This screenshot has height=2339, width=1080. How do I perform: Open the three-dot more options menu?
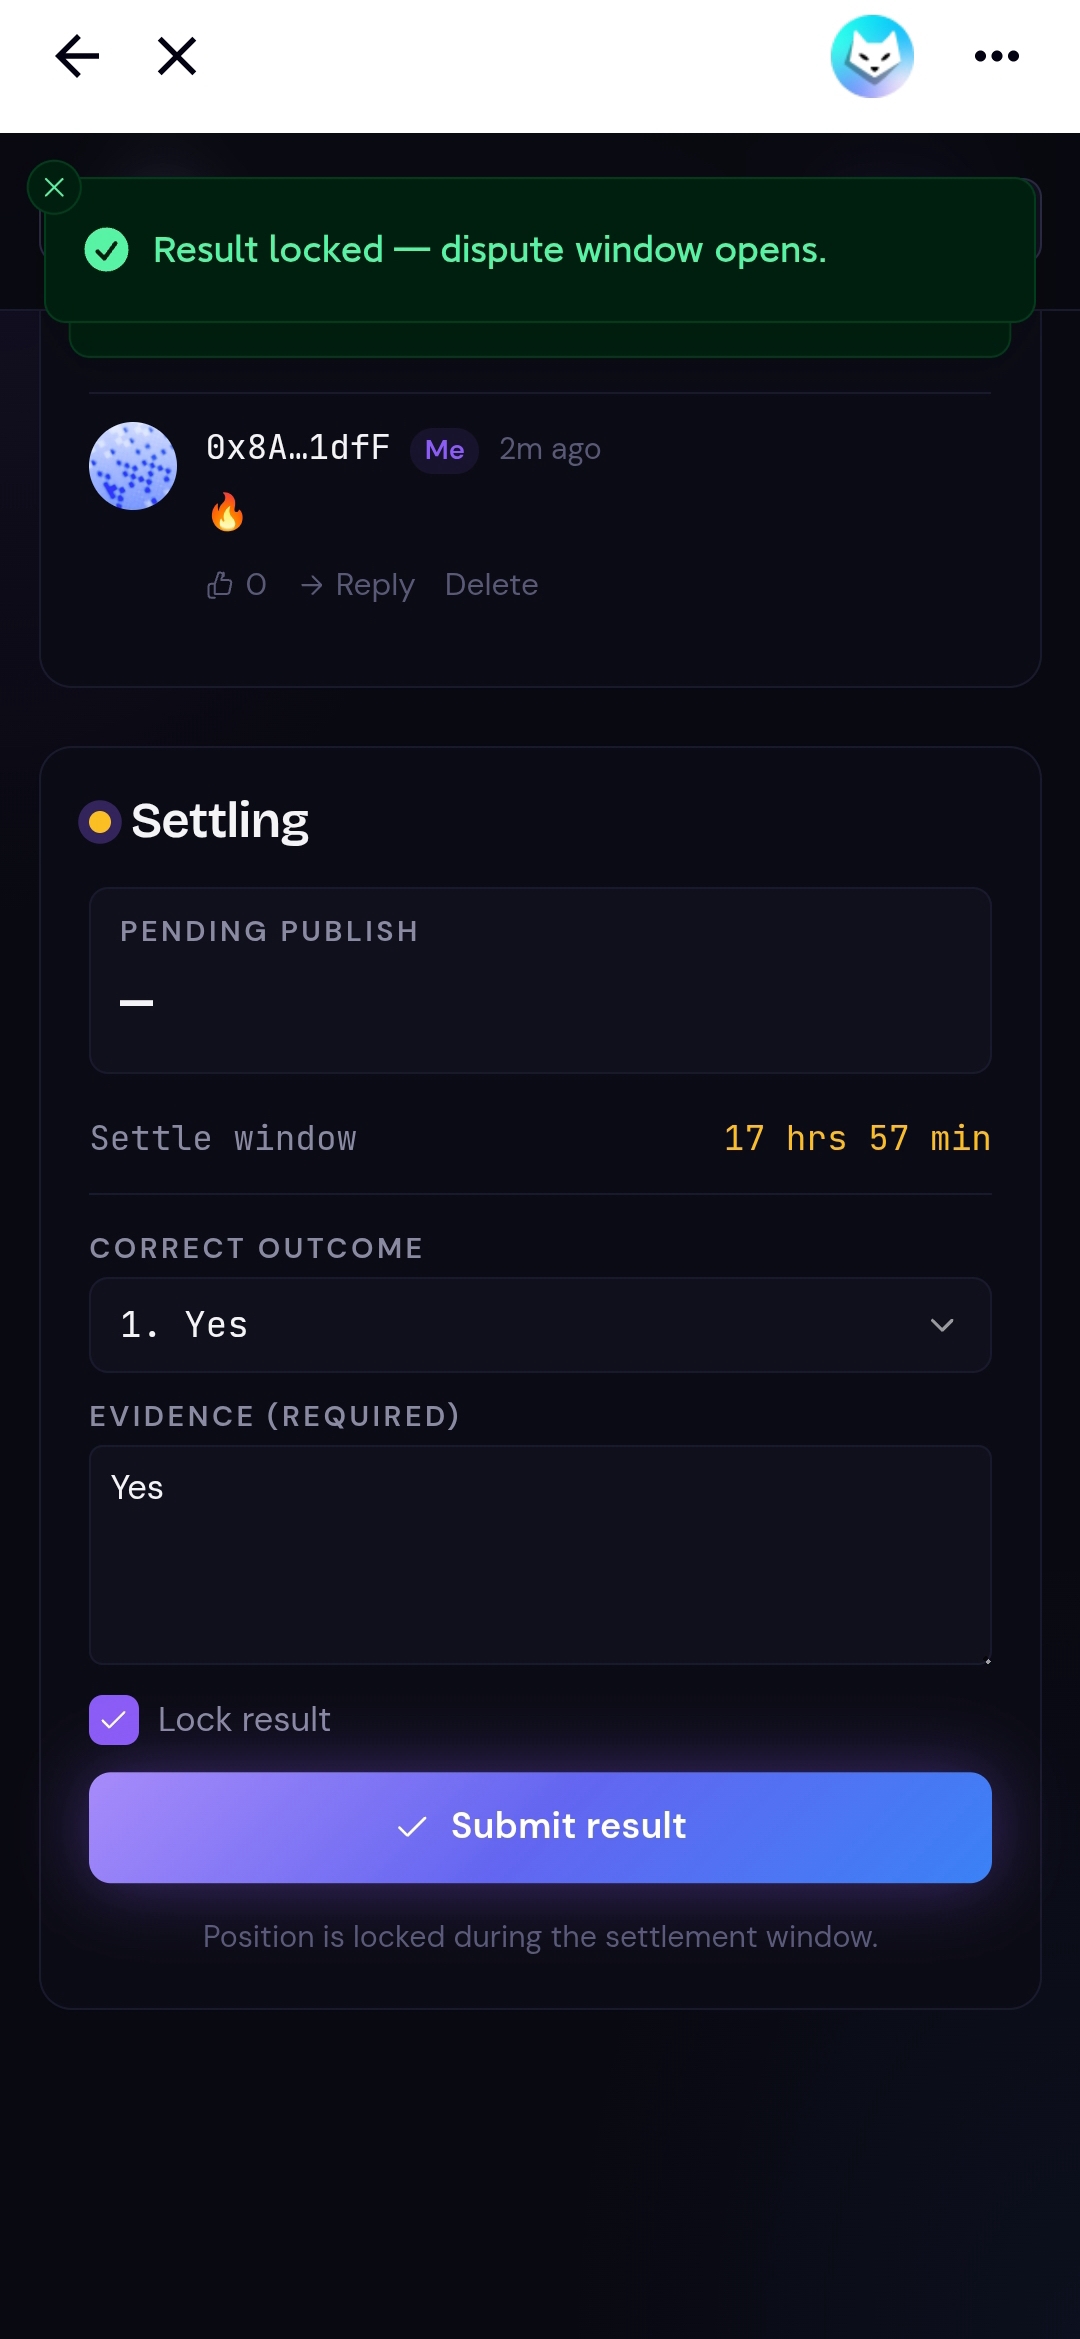(x=997, y=56)
